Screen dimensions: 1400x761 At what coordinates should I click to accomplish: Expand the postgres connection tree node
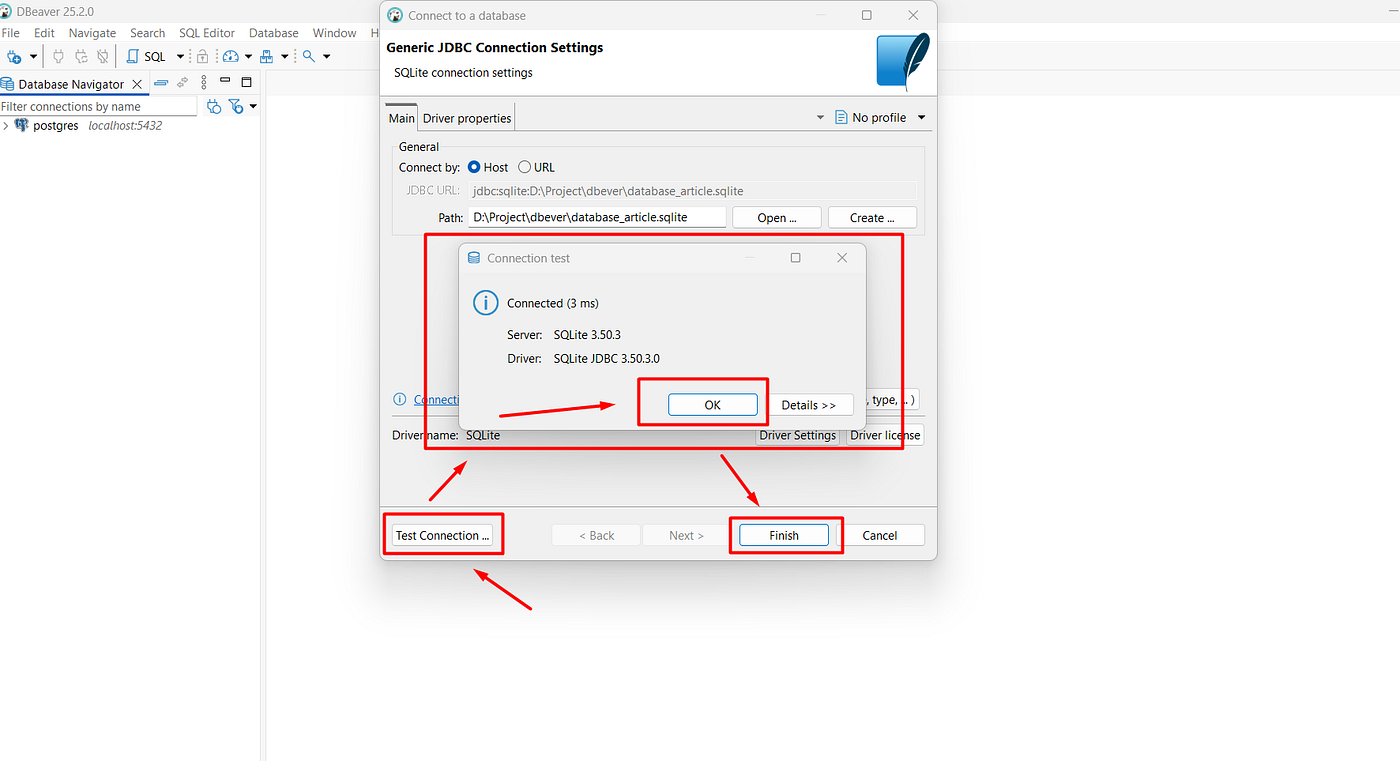point(6,126)
